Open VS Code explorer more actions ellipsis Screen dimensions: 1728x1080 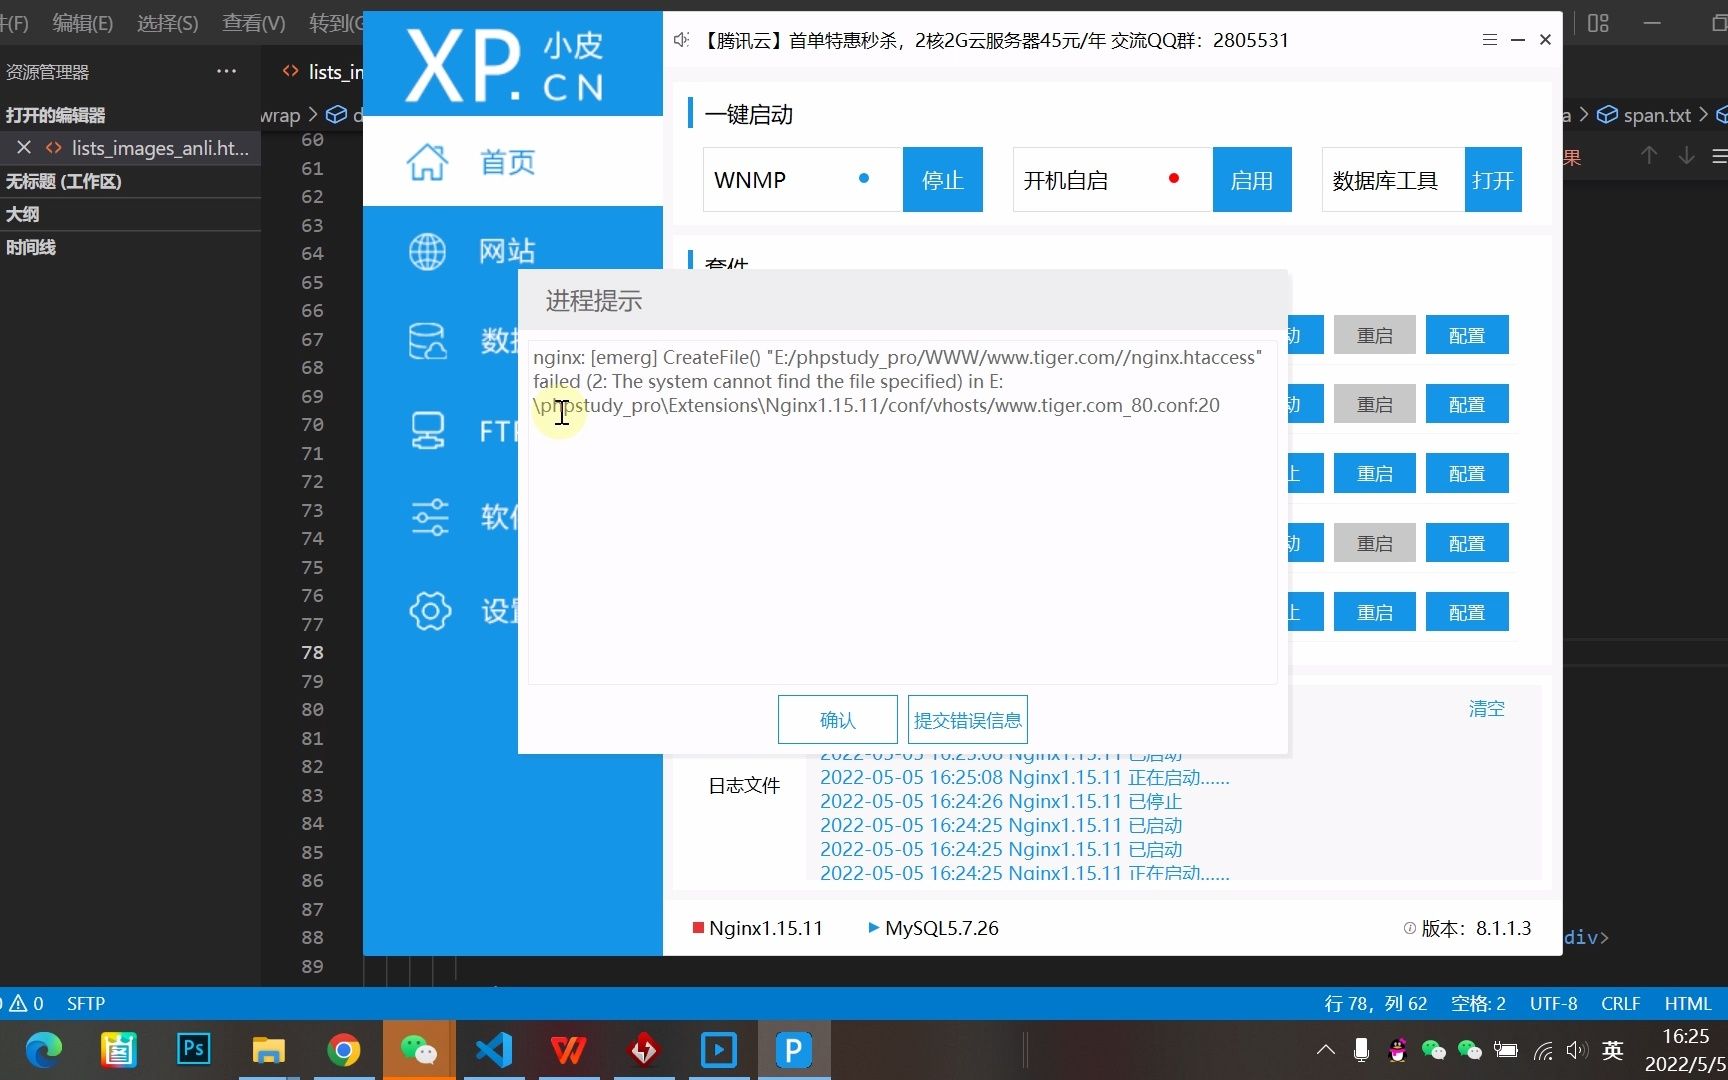click(227, 71)
